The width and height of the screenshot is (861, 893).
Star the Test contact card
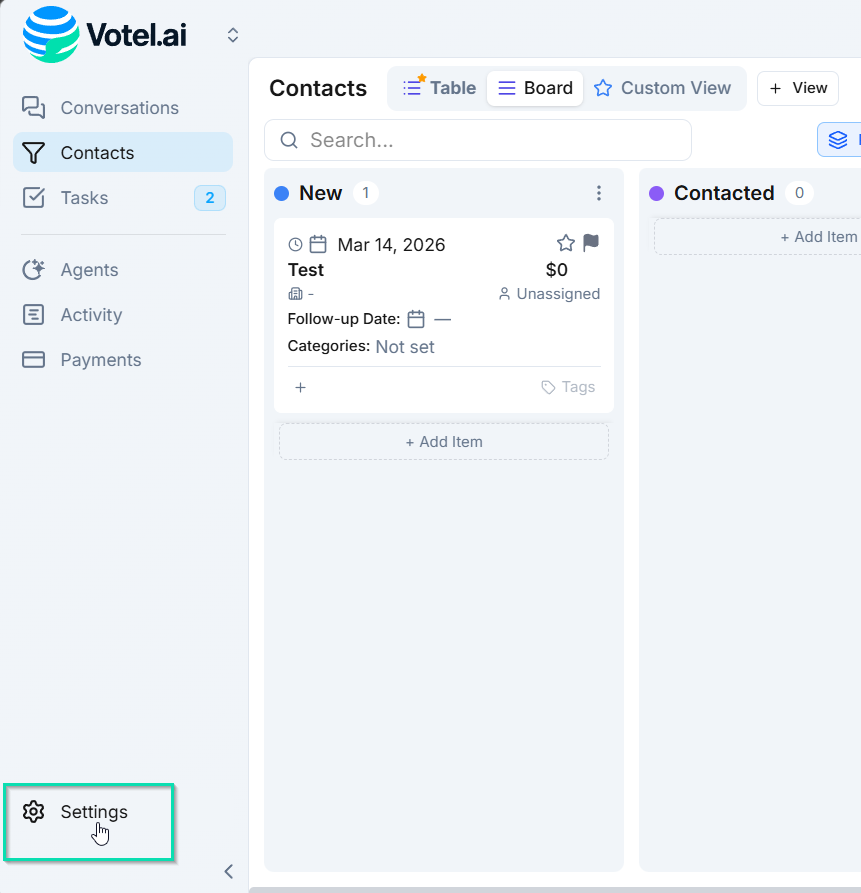[566, 243]
